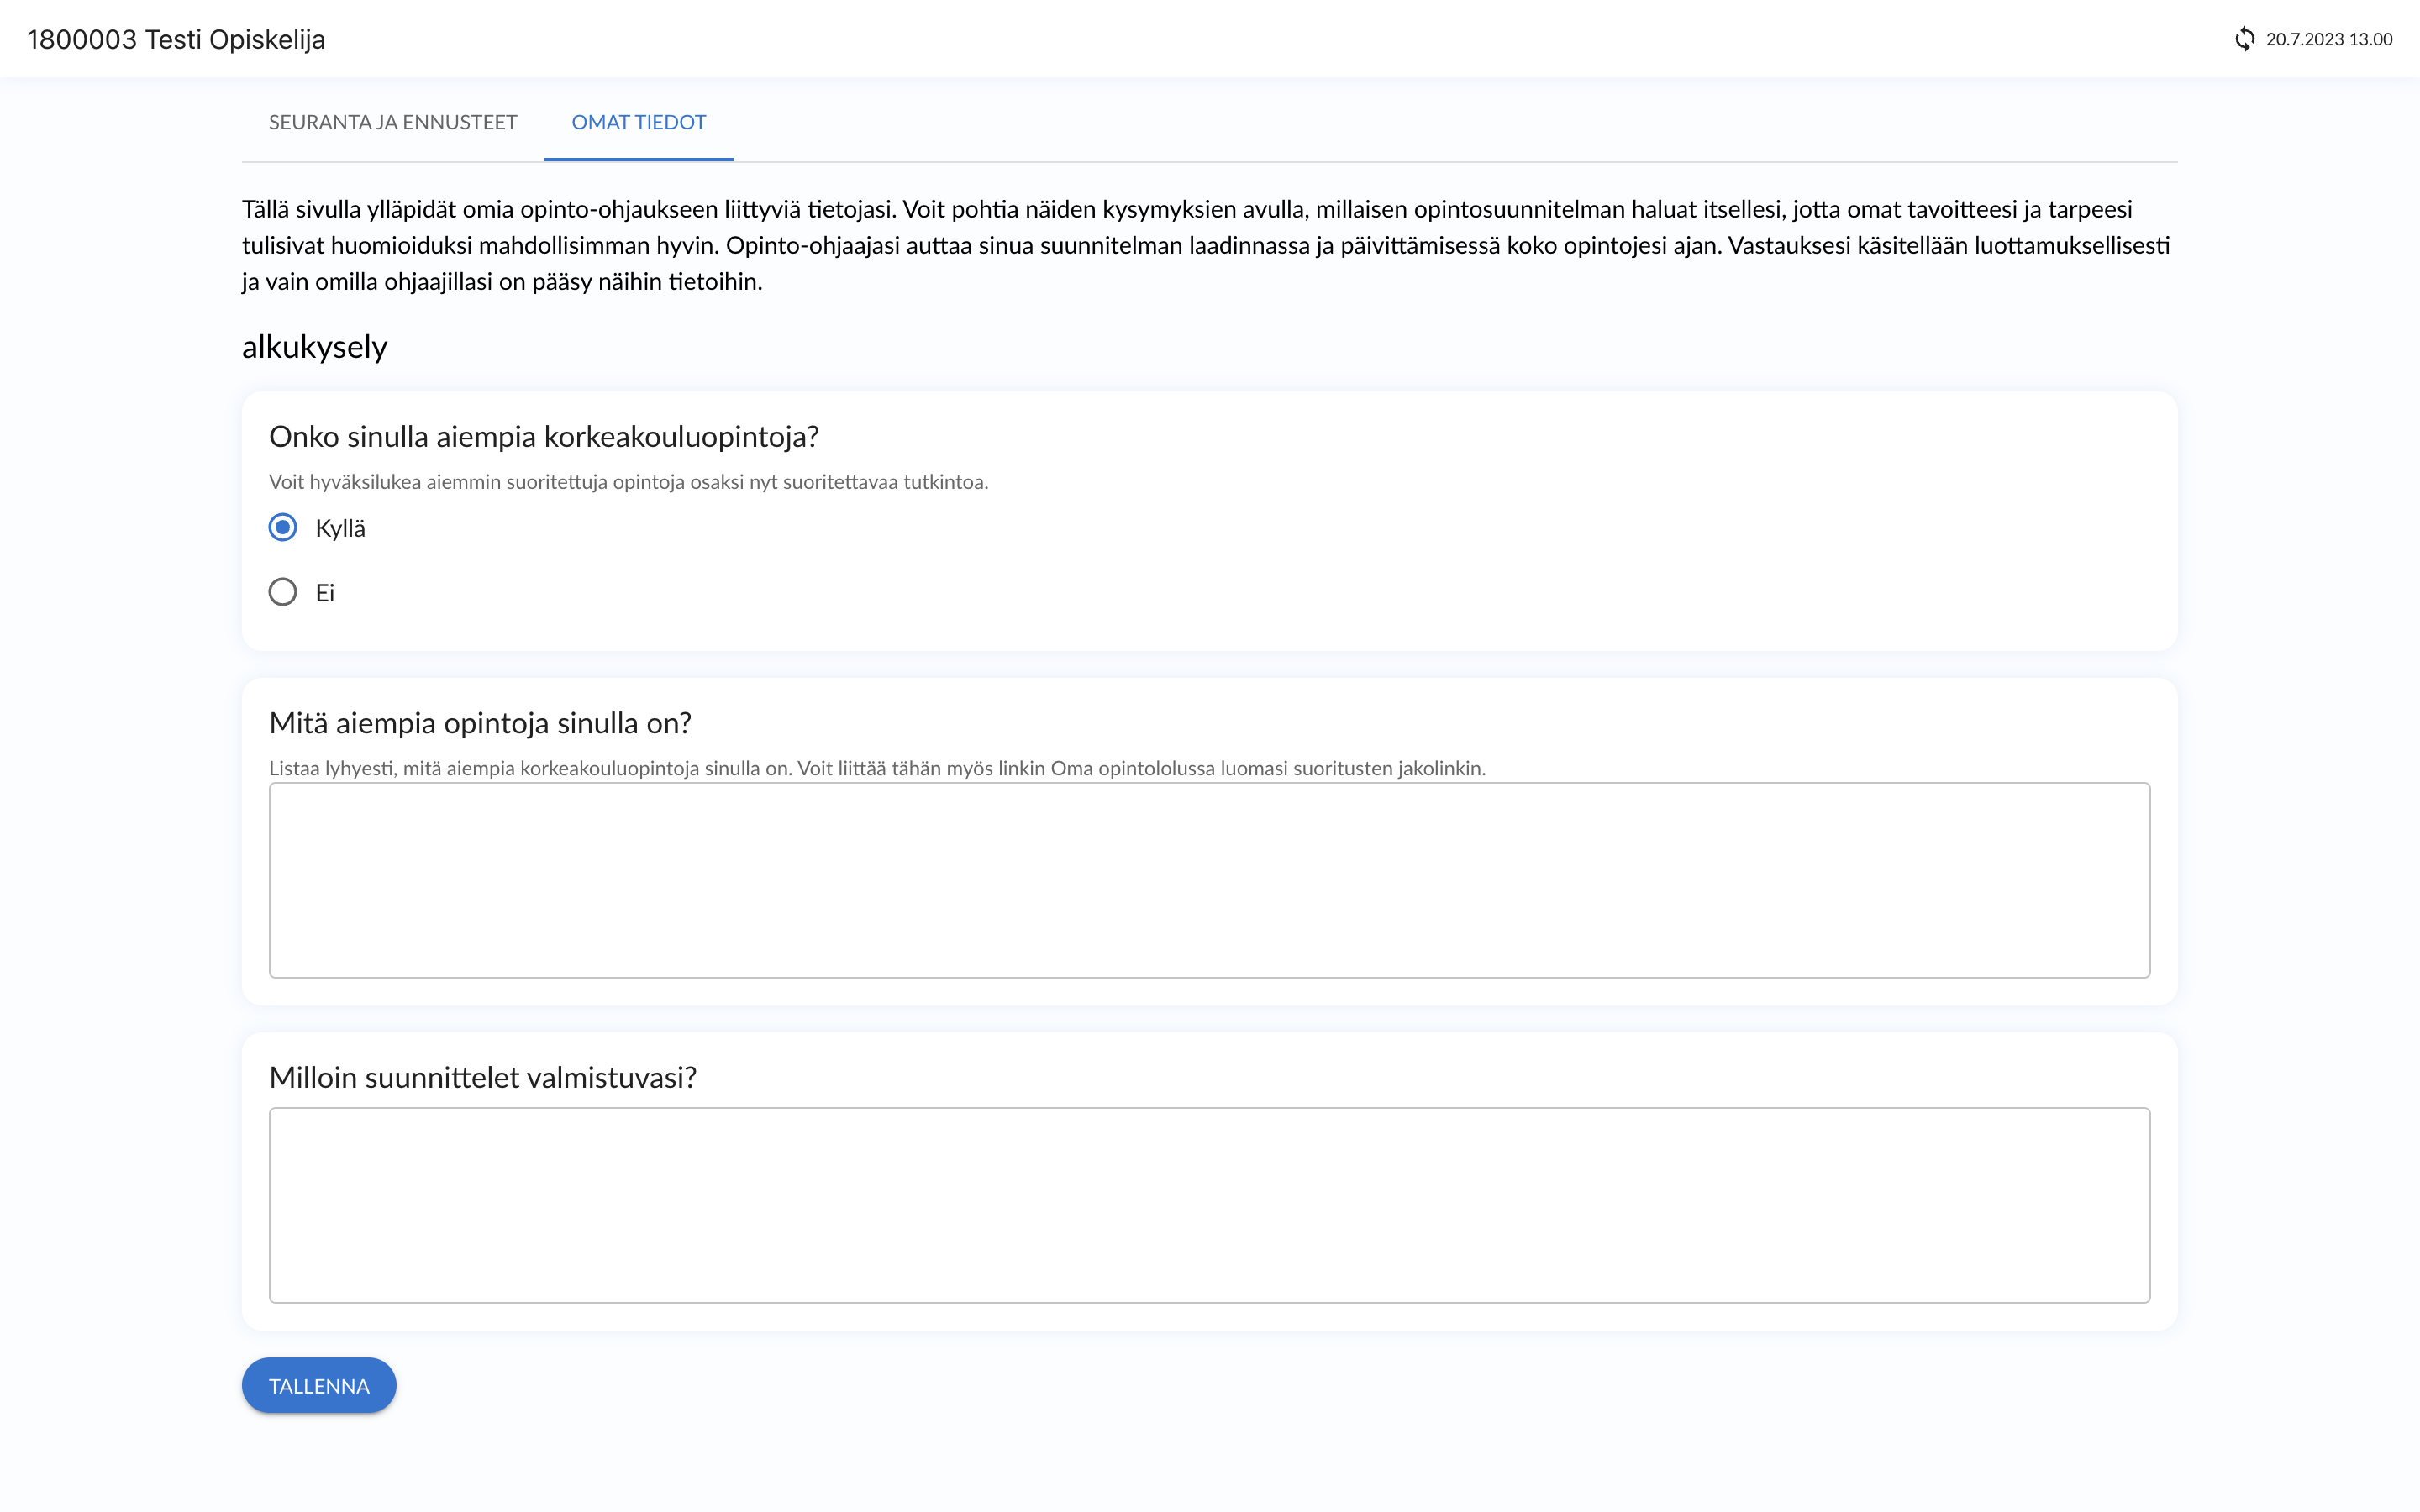The image size is (2420, 1512).
Task: Click the 'alkukysely' heading
Action: [314, 347]
